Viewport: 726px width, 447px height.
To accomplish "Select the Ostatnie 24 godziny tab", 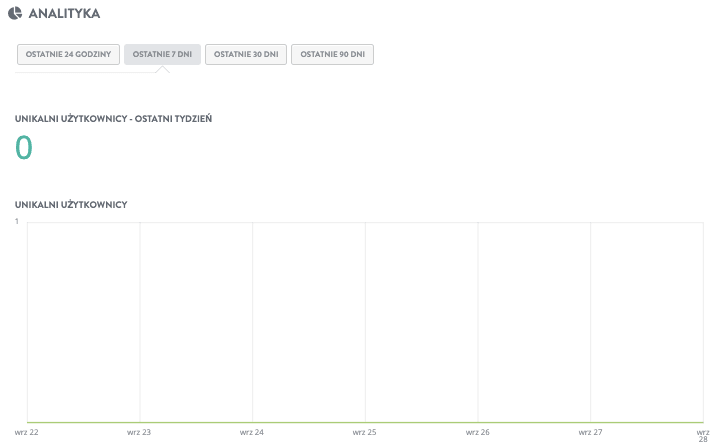I will 69,54.
